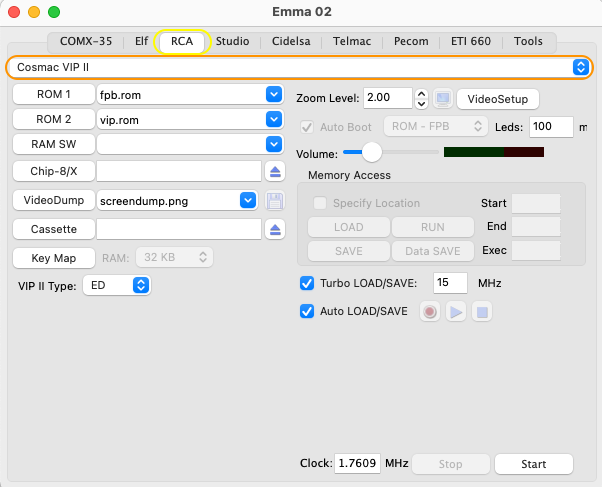Viewport: 602px width, 487px height.
Task: Decrease Zoom Level with down arrow
Action: [x=421, y=104]
